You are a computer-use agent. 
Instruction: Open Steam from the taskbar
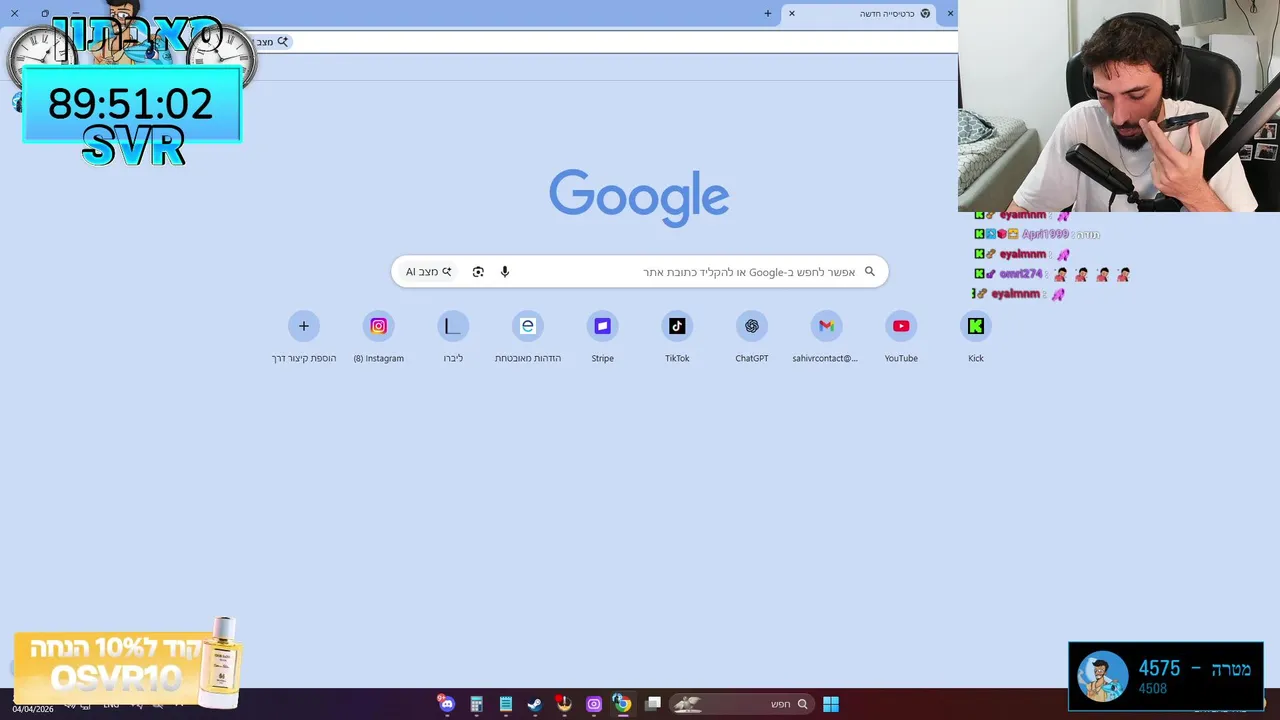(x=535, y=704)
